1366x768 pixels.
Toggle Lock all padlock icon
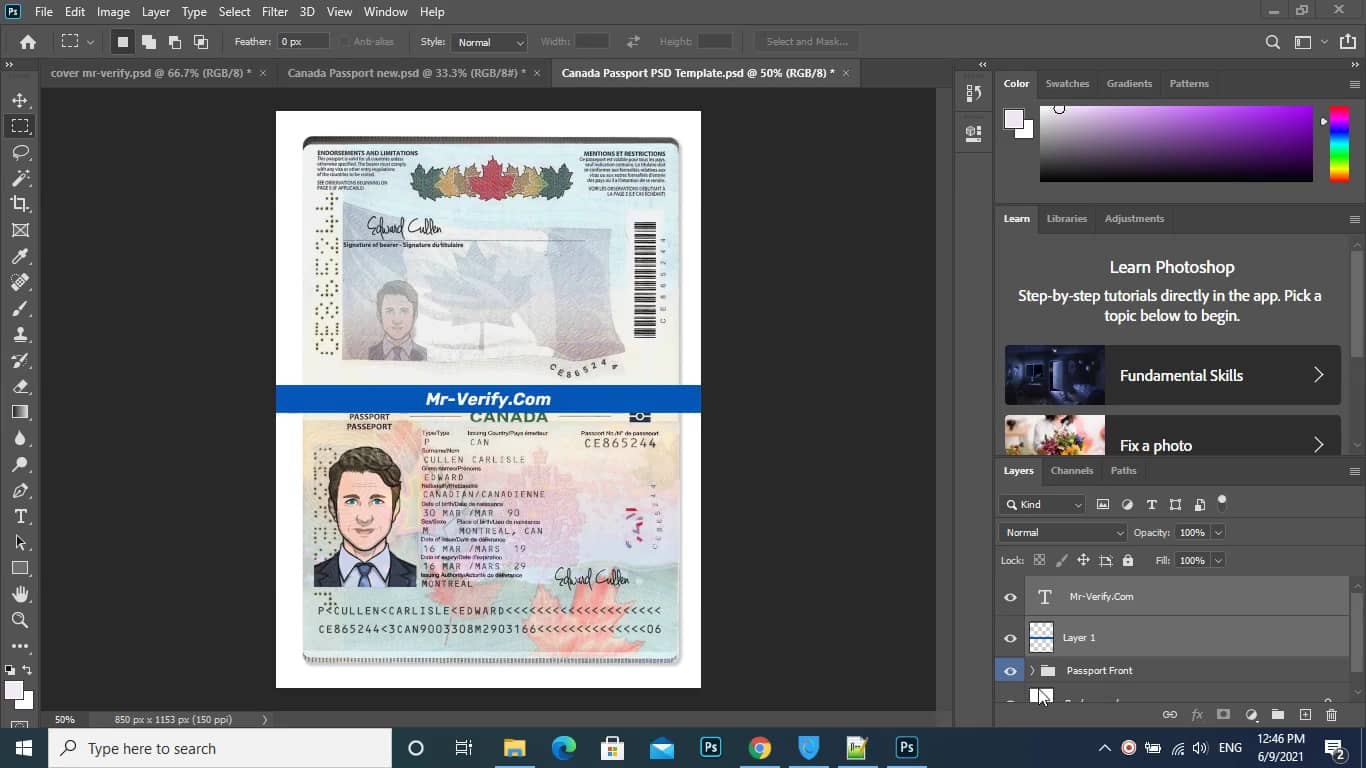pyautogui.click(x=1128, y=561)
